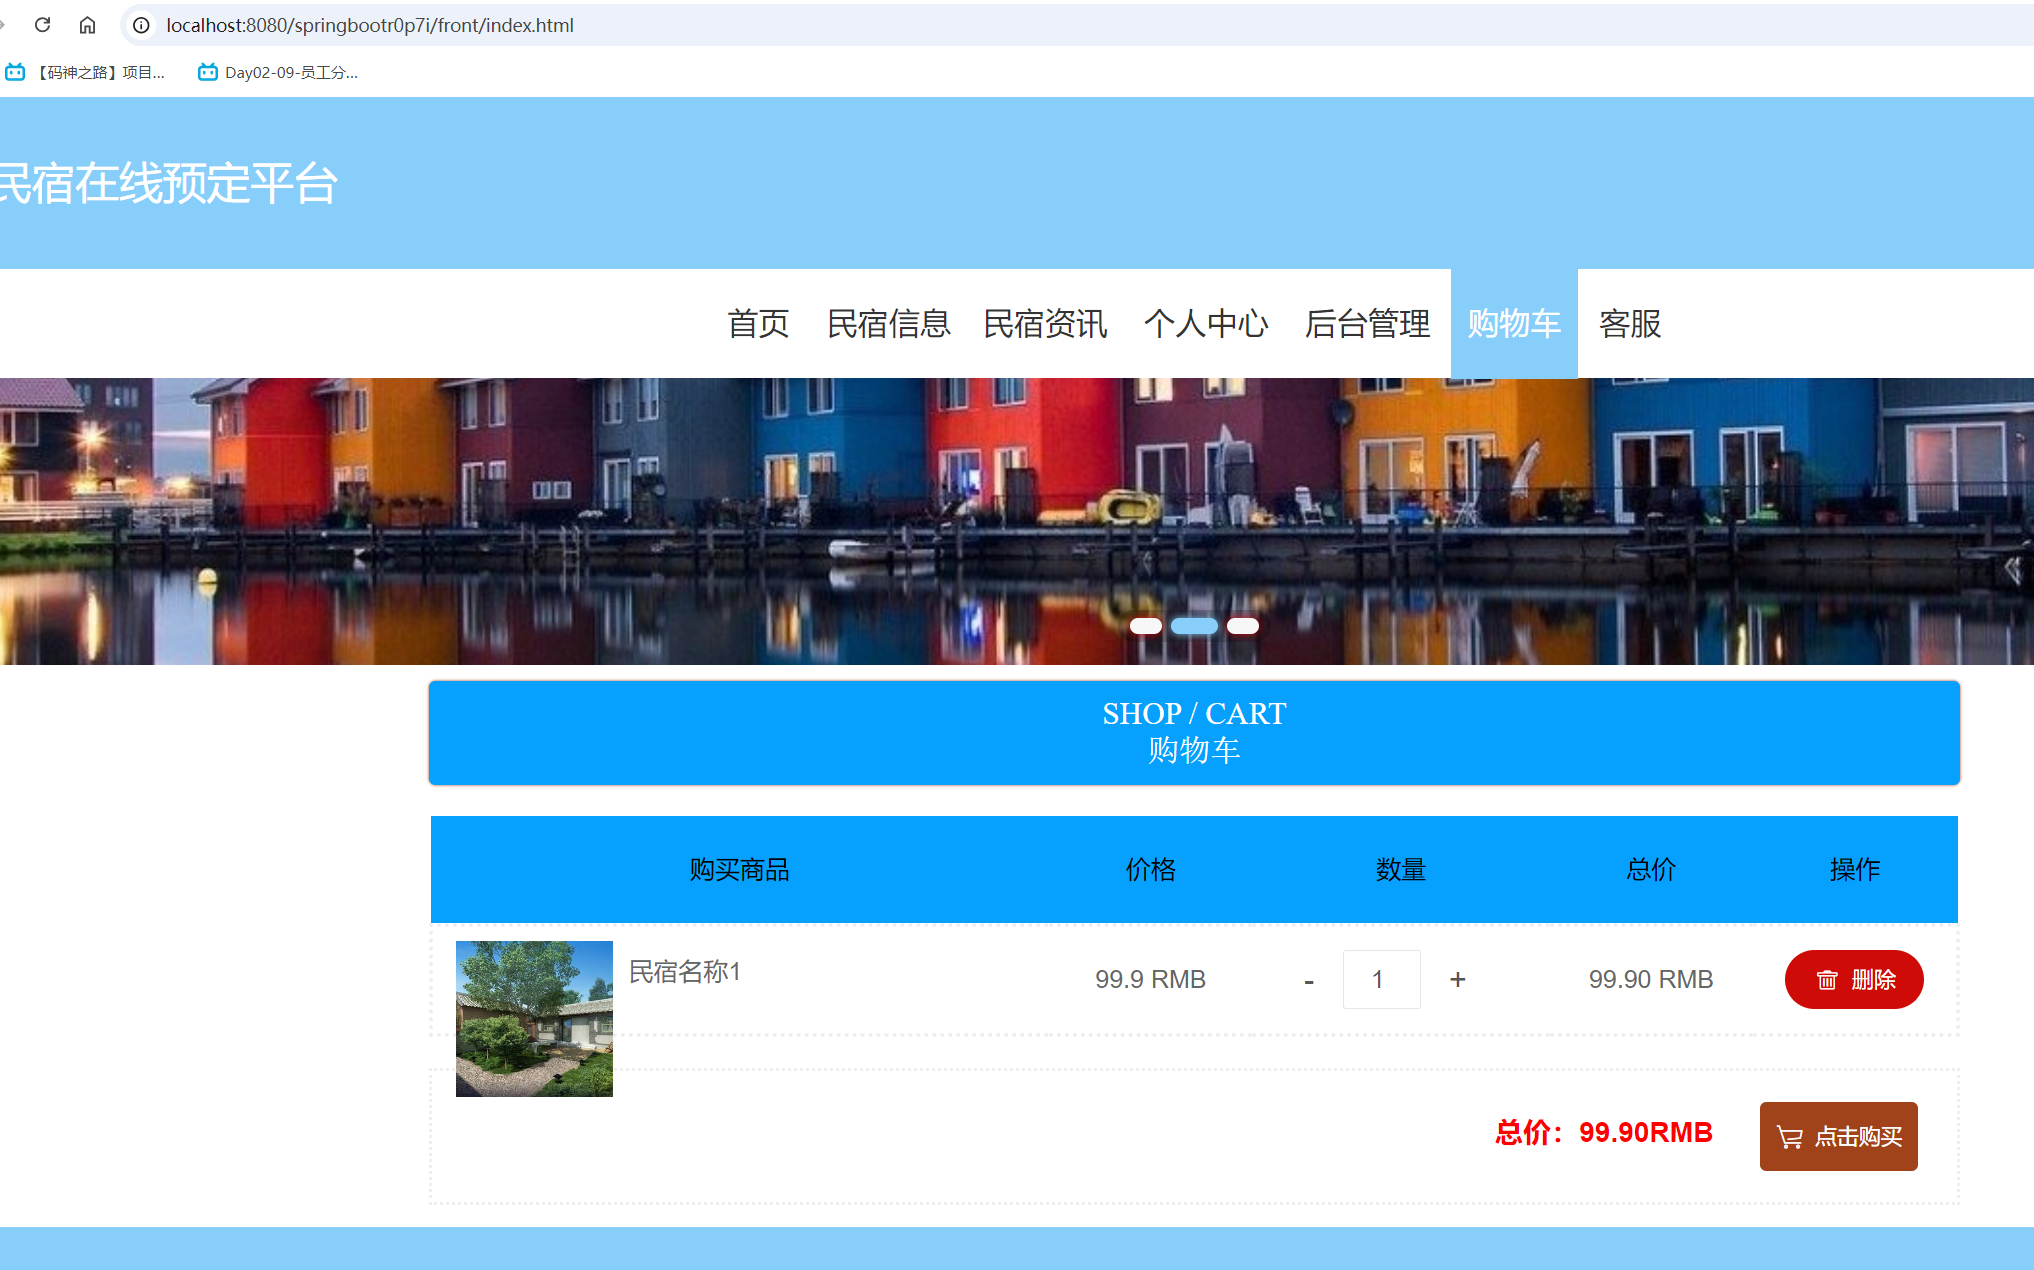Click the banner's right arrow icon
The height and width of the screenshot is (1270, 2034).
click(2012, 571)
